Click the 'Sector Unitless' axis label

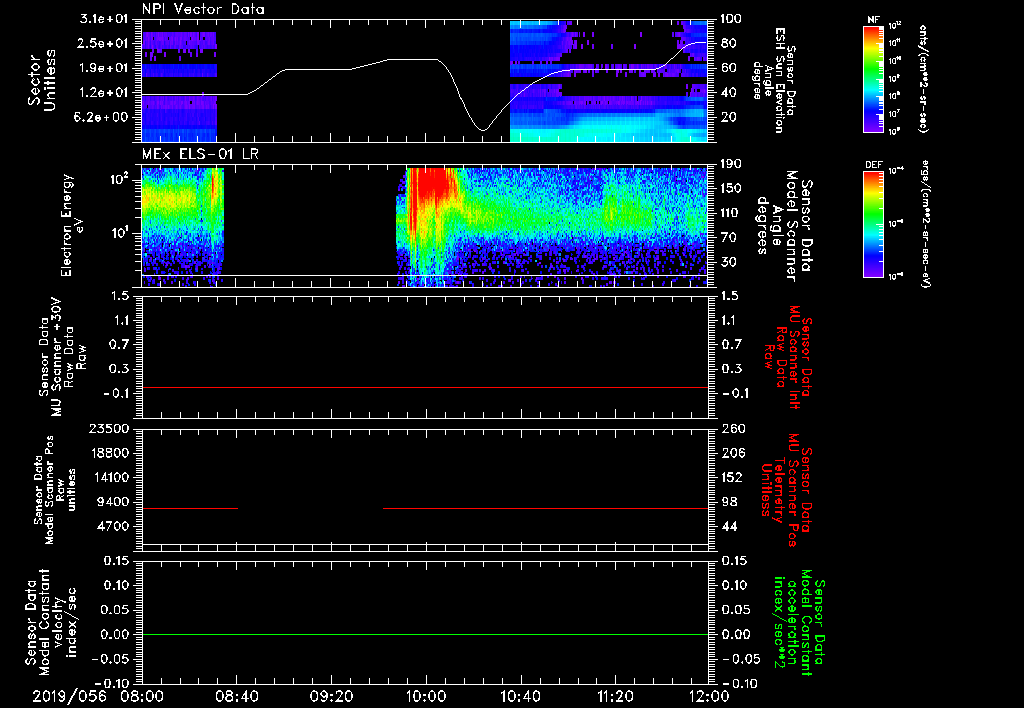[41, 80]
